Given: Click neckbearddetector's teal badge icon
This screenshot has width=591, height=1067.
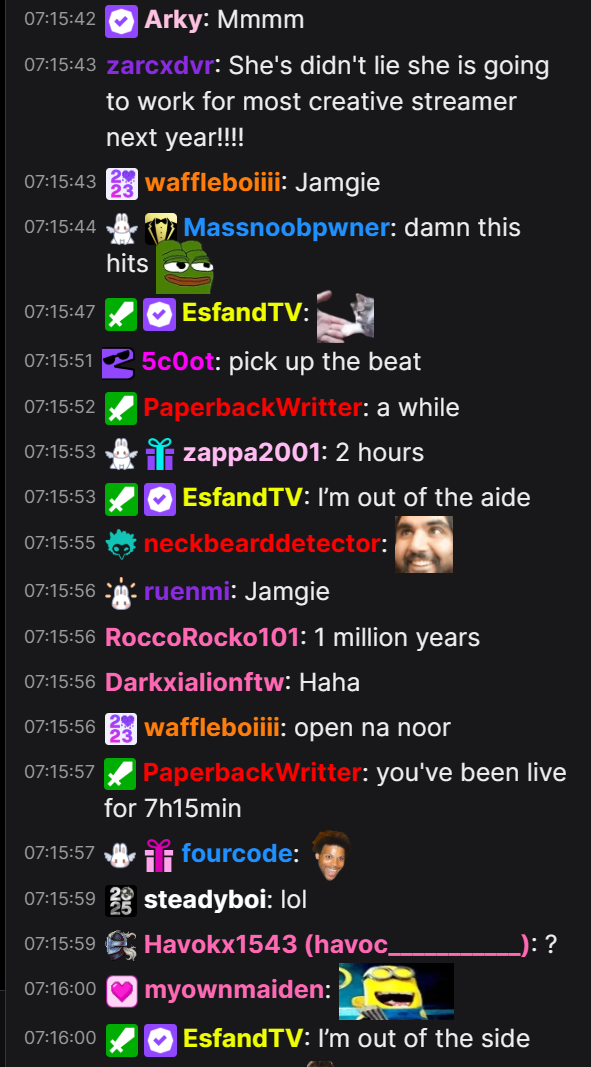Looking at the screenshot, I should [x=122, y=544].
